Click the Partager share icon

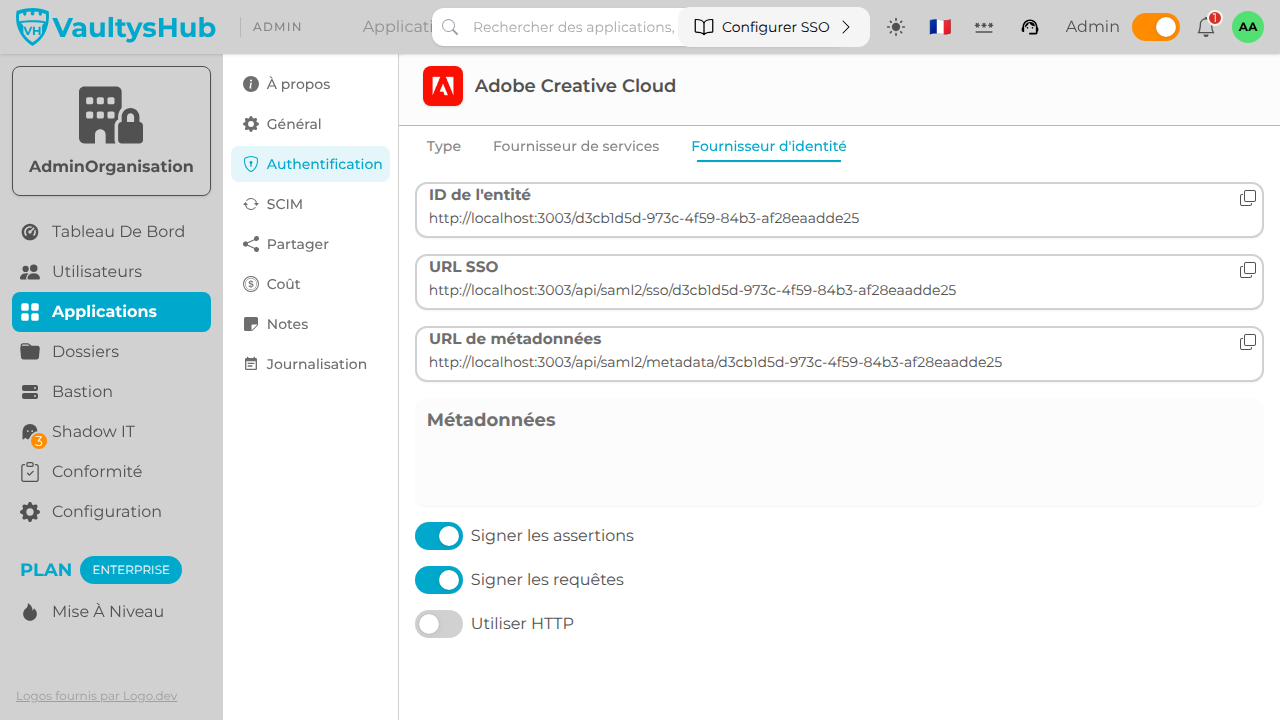[251, 244]
